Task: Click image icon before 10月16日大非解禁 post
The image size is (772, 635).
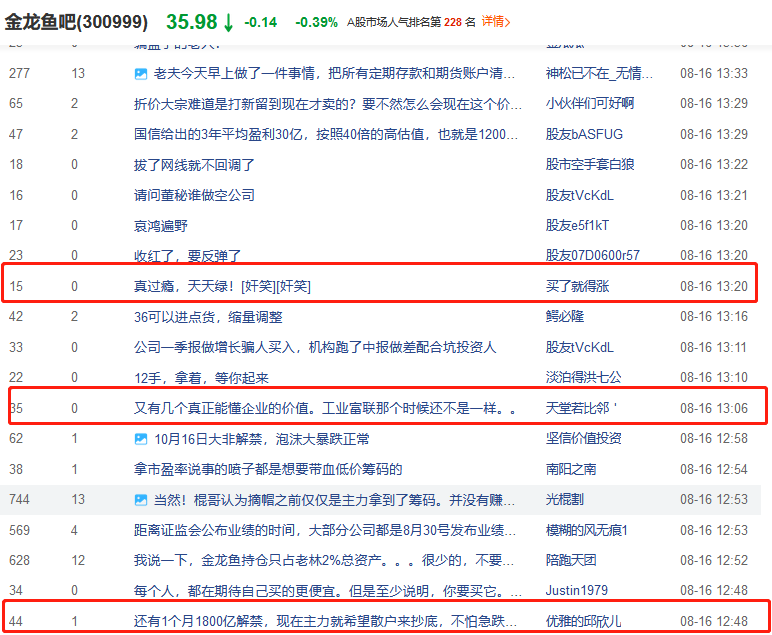Action: pos(141,439)
